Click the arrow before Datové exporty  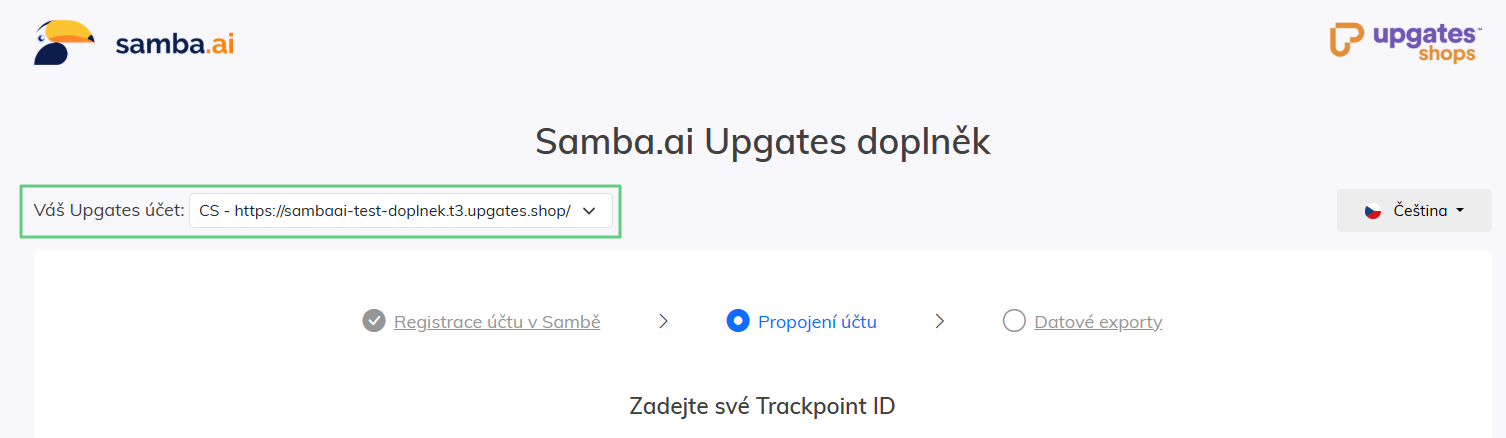(939, 321)
